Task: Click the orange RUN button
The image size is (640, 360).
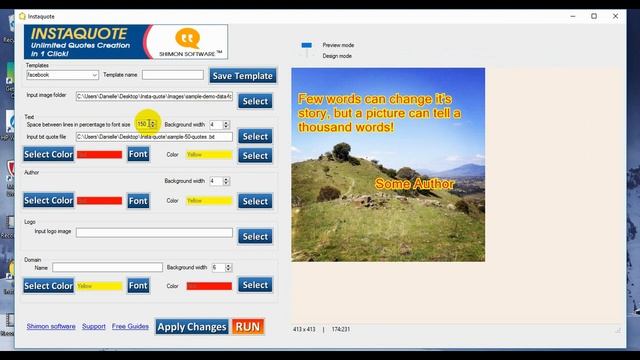Action: coord(248,327)
